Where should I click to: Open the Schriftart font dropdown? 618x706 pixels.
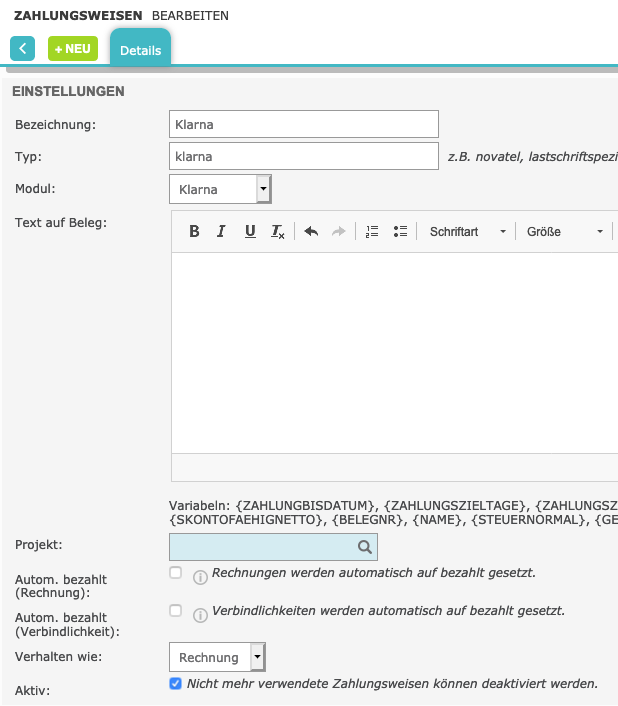pos(468,231)
